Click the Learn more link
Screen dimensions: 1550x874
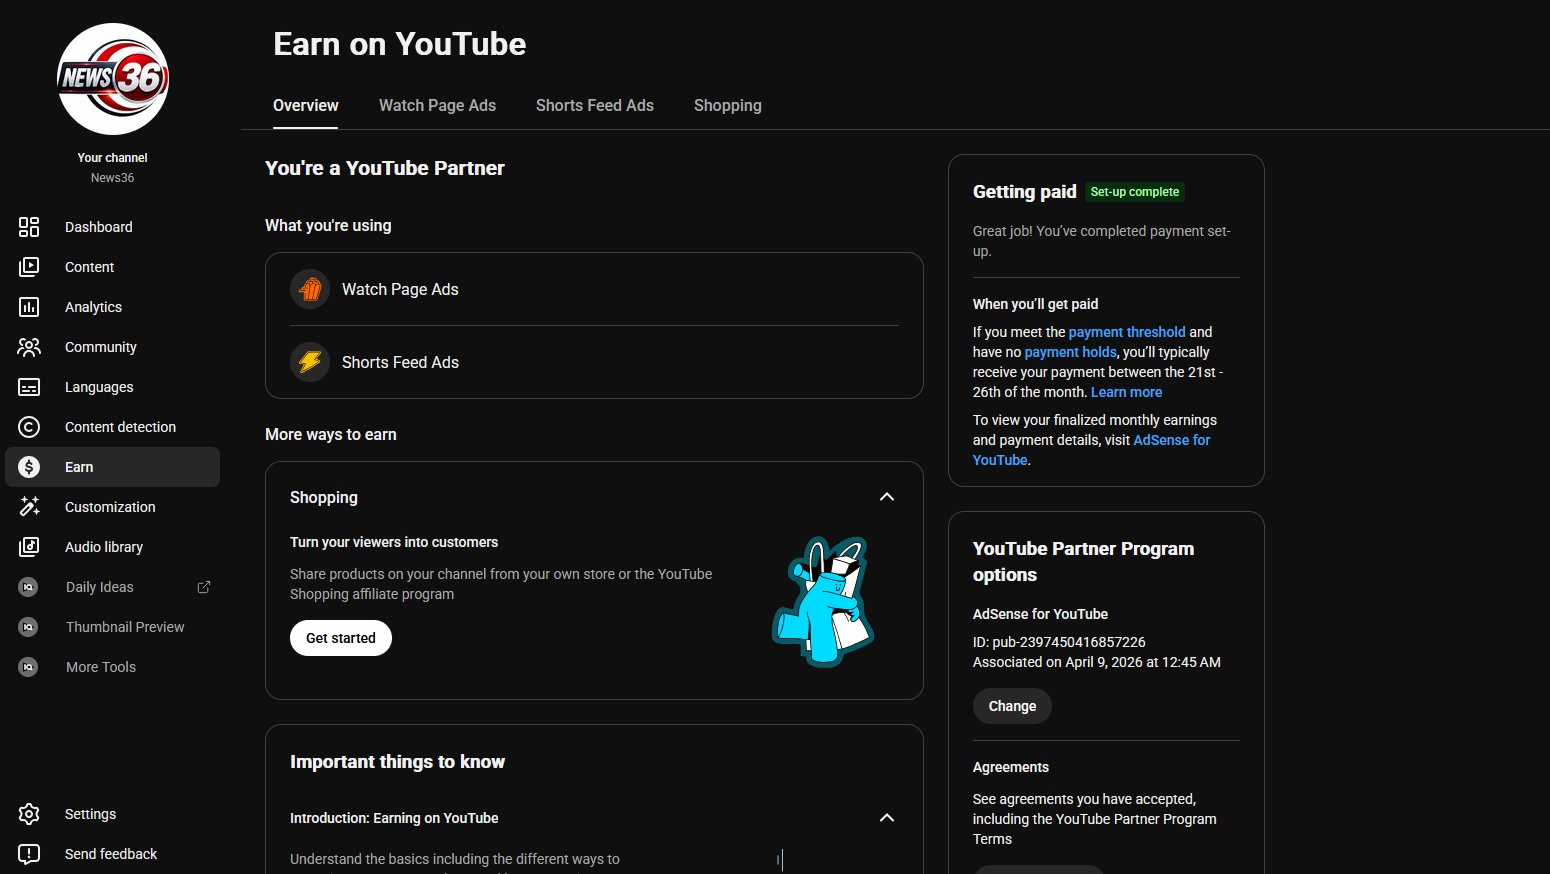pos(1126,392)
